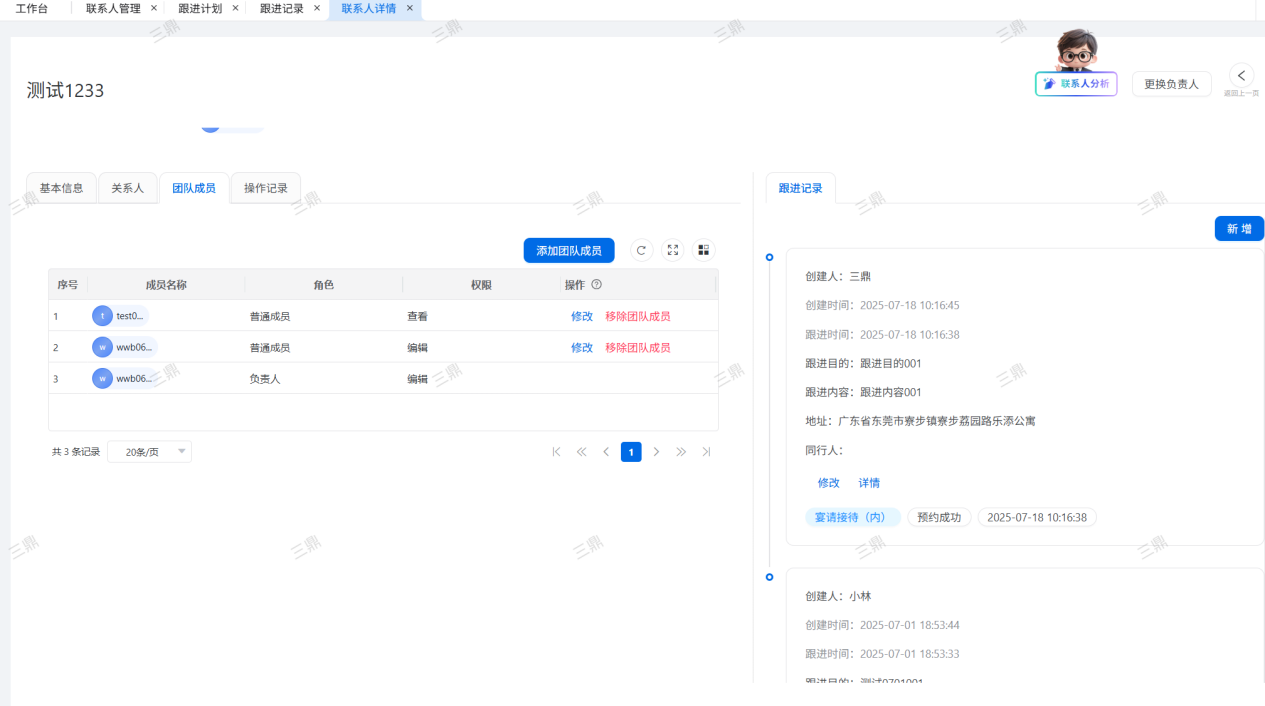Switch to the 操作记录 tab
The width and height of the screenshot is (1265, 706).
coord(266,188)
